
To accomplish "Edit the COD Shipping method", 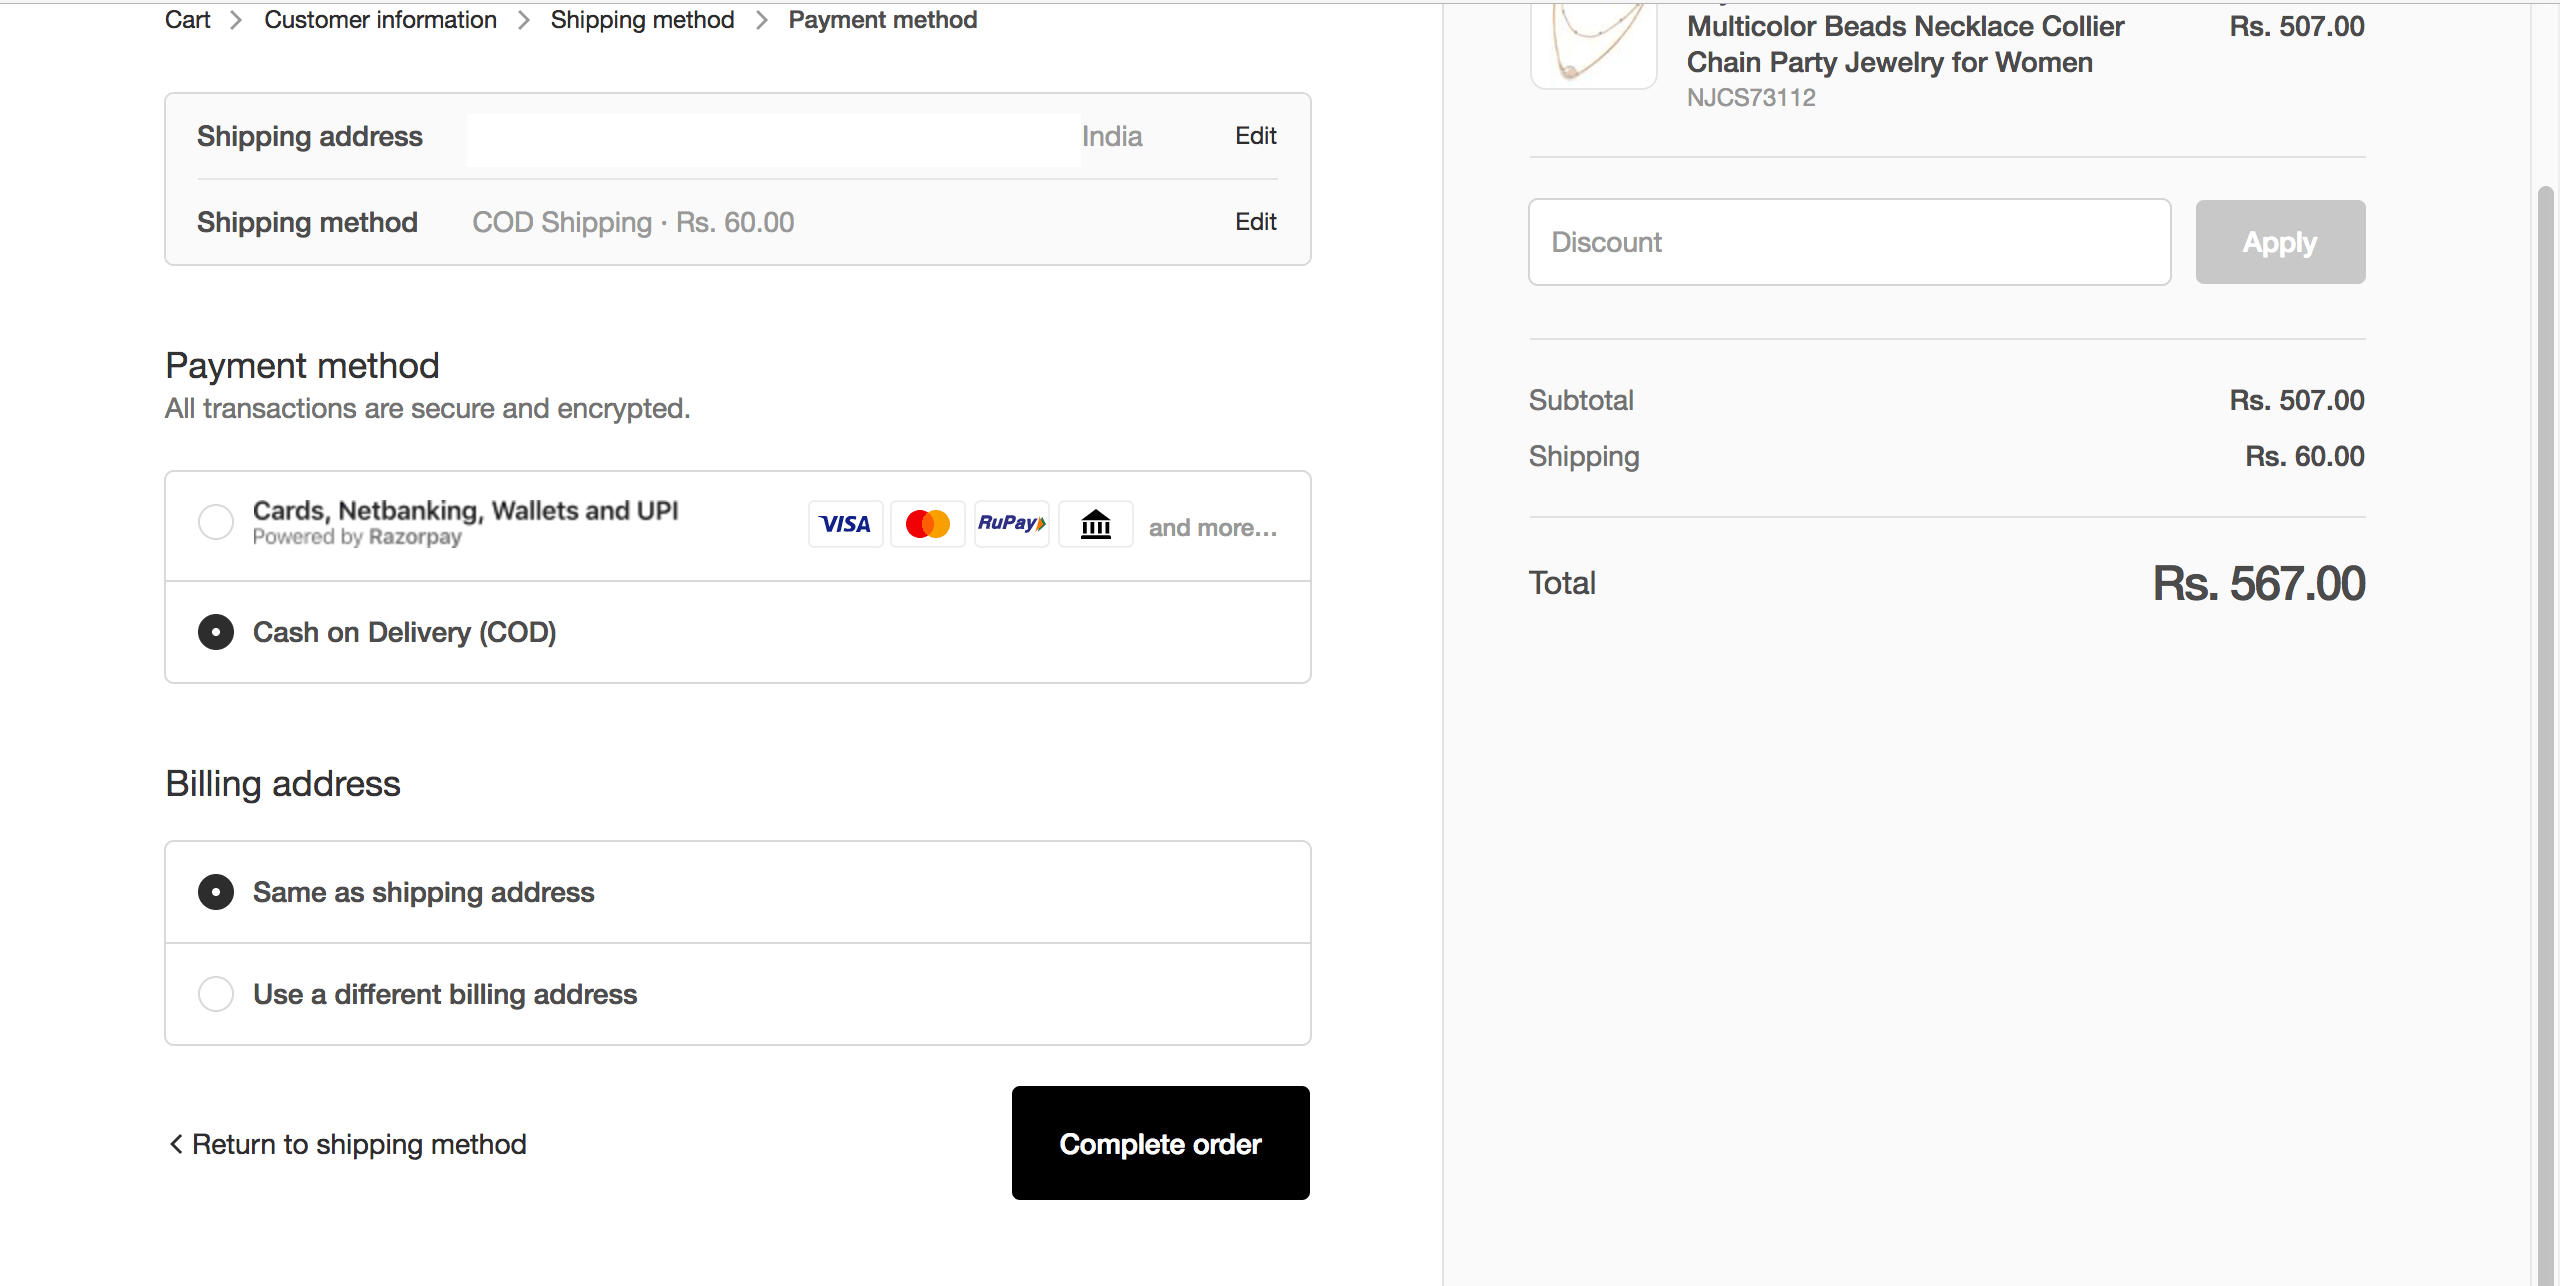I will pos(1255,221).
